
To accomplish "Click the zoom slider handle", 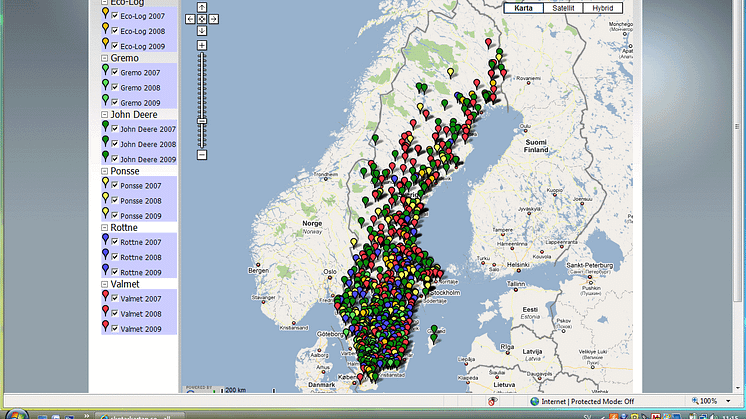I will point(202,120).
